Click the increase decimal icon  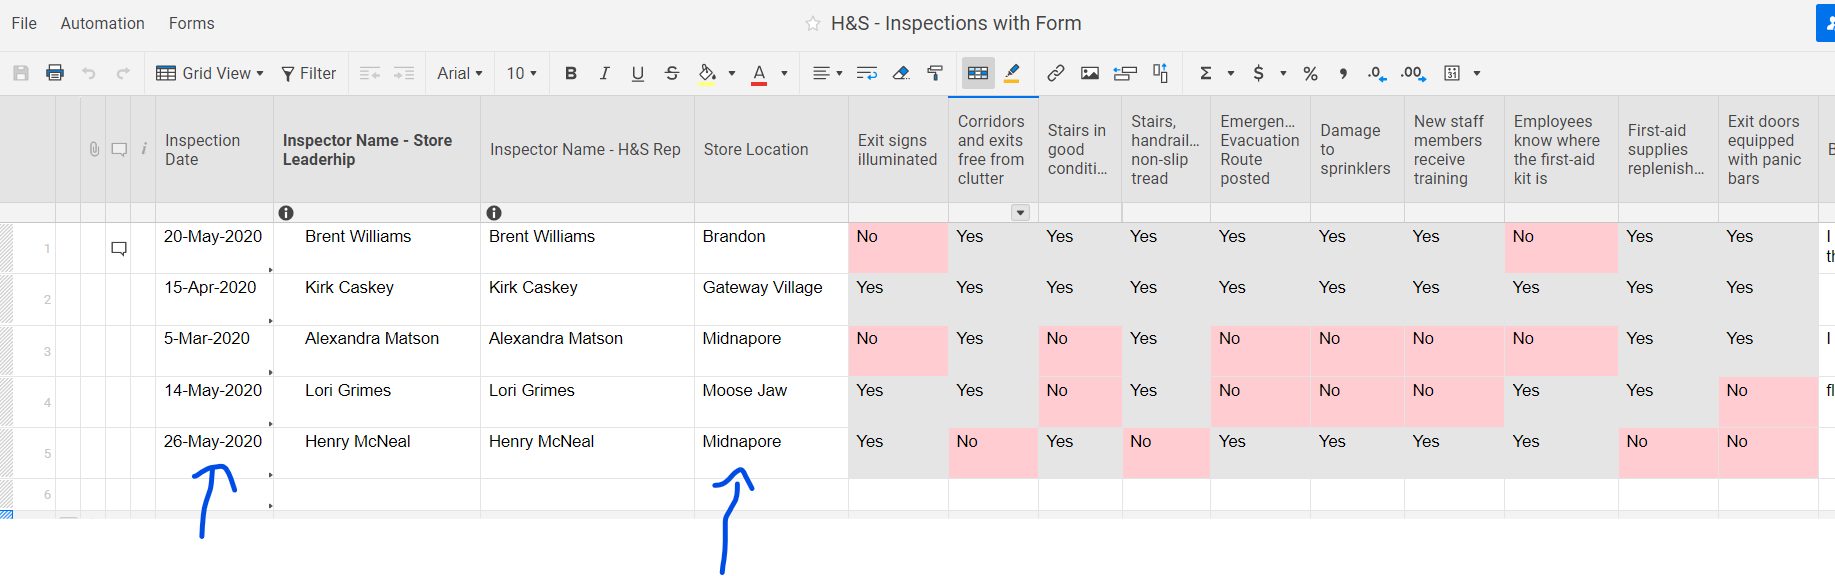pos(1413,73)
